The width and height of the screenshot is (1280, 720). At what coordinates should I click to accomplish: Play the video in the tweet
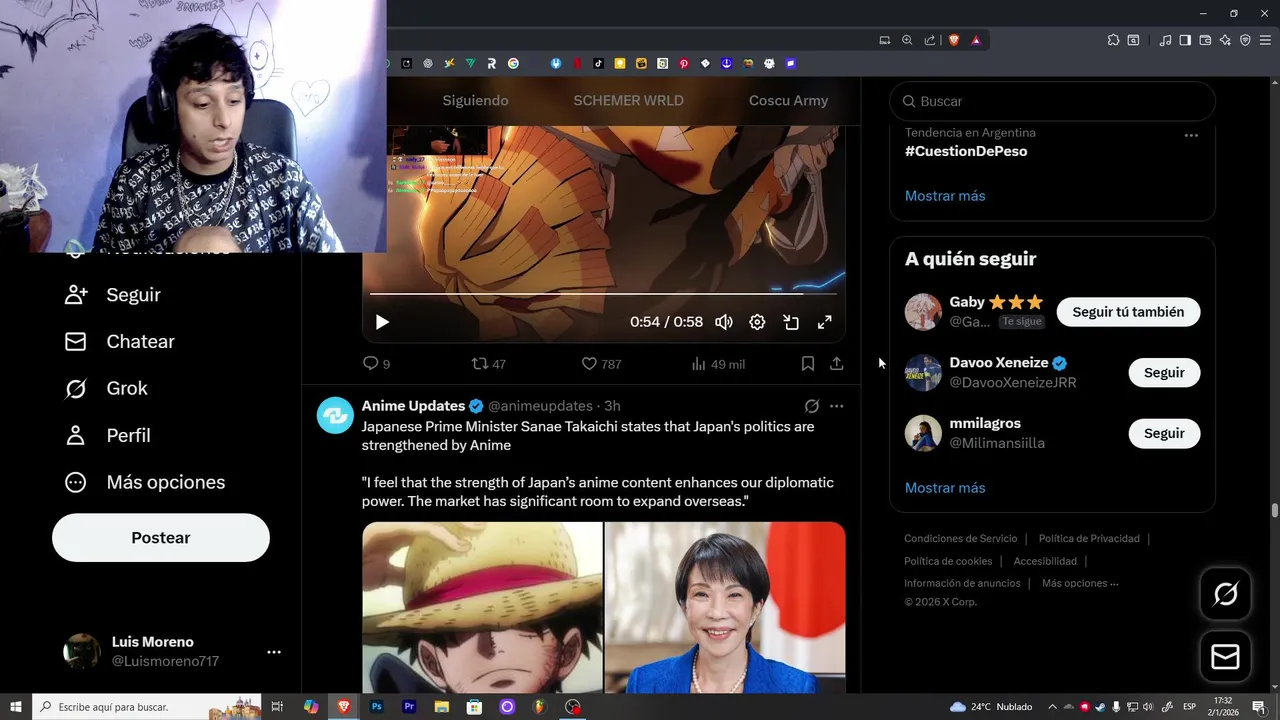(382, 322)
